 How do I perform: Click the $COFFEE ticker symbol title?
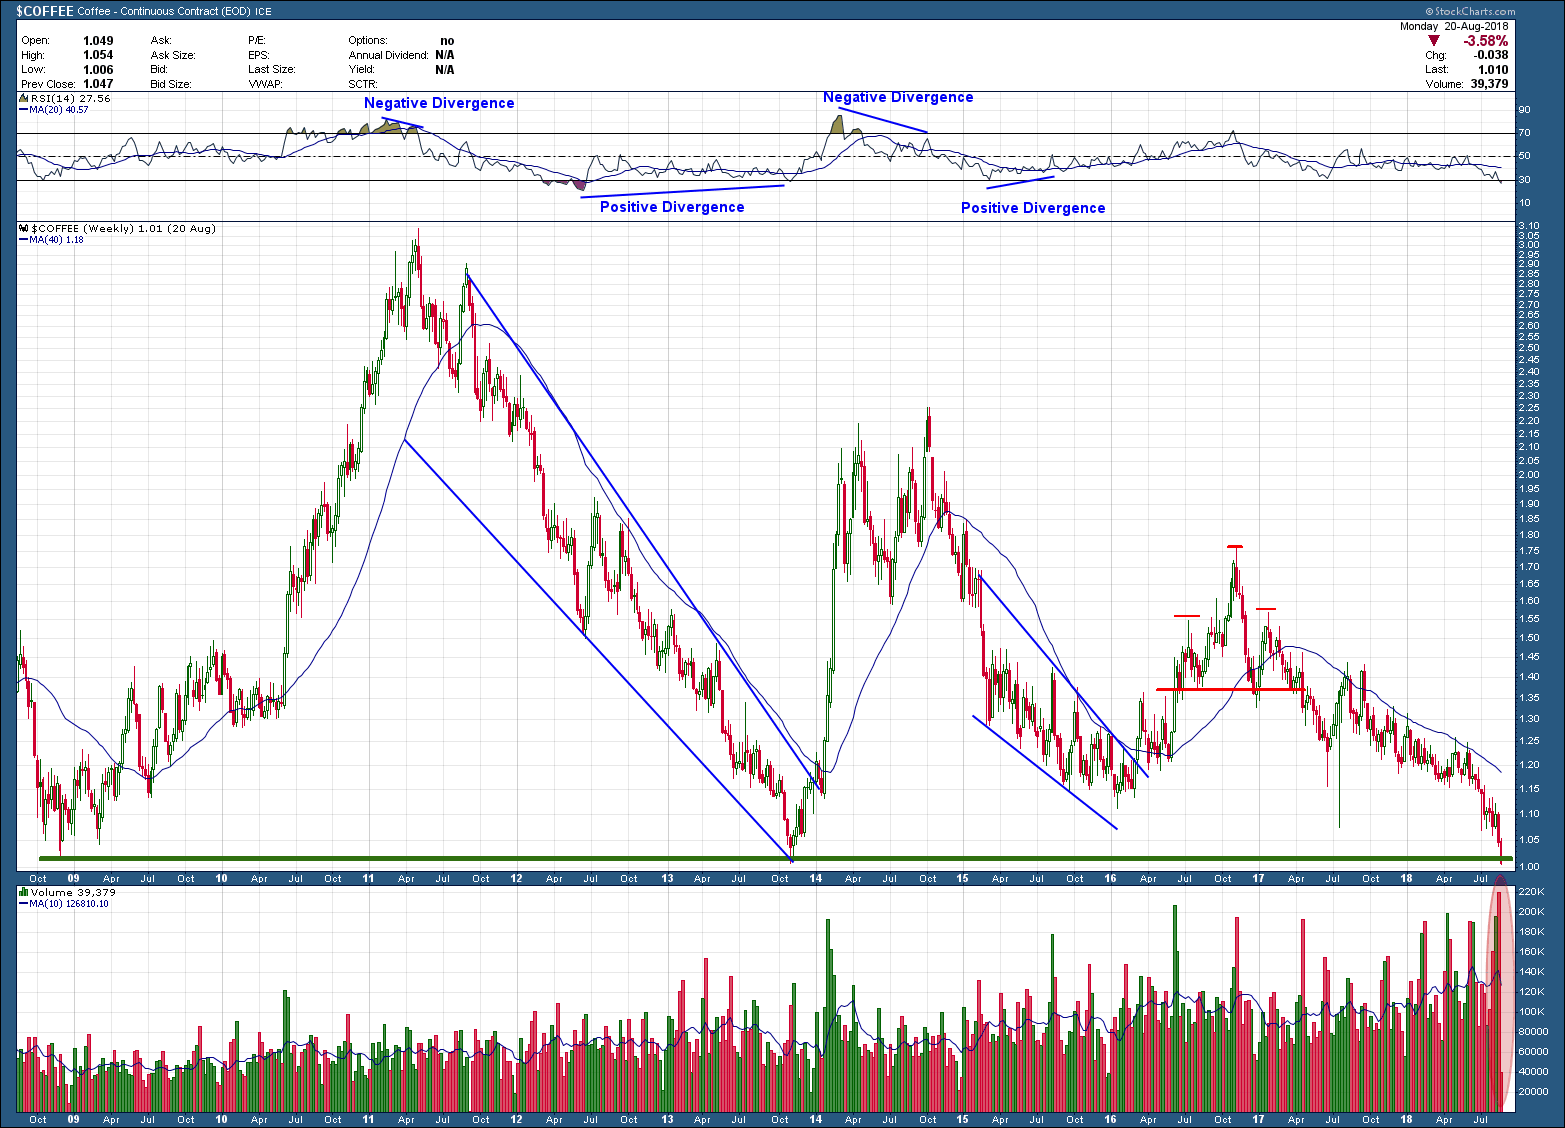pyautogui.click(x=44, y=11)
